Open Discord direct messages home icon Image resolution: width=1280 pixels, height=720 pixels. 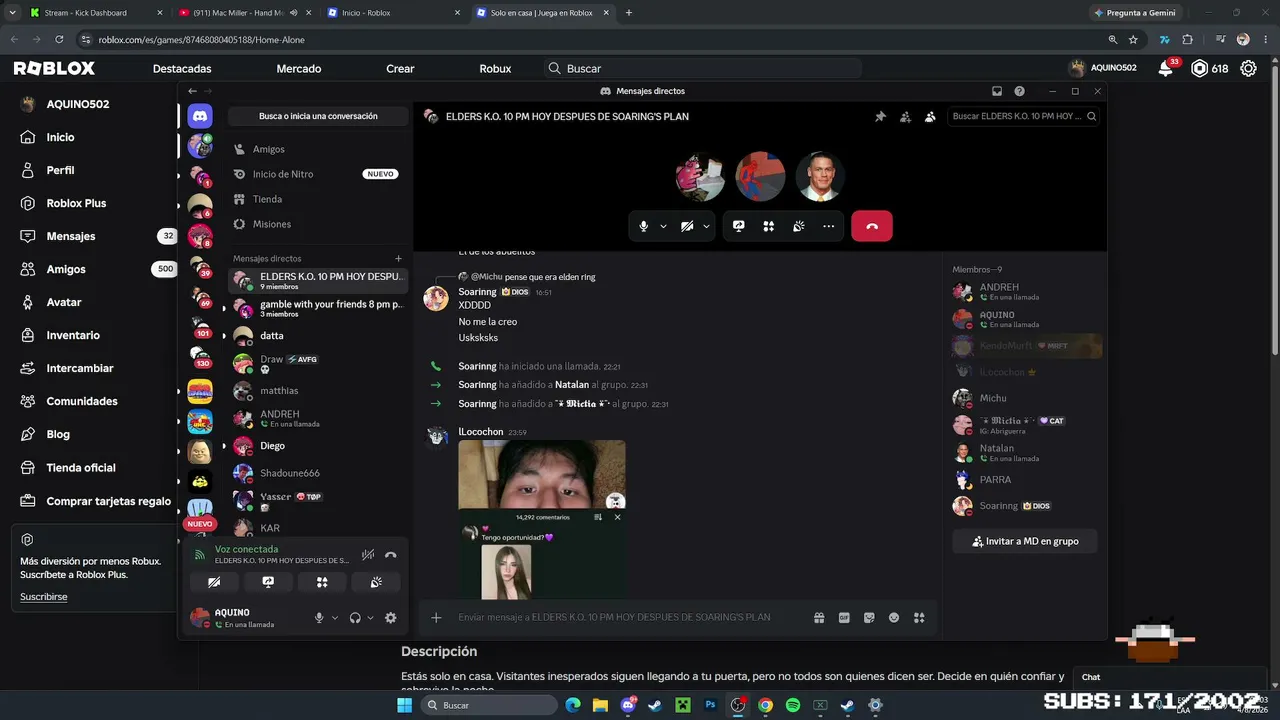(x=200, y=116)
